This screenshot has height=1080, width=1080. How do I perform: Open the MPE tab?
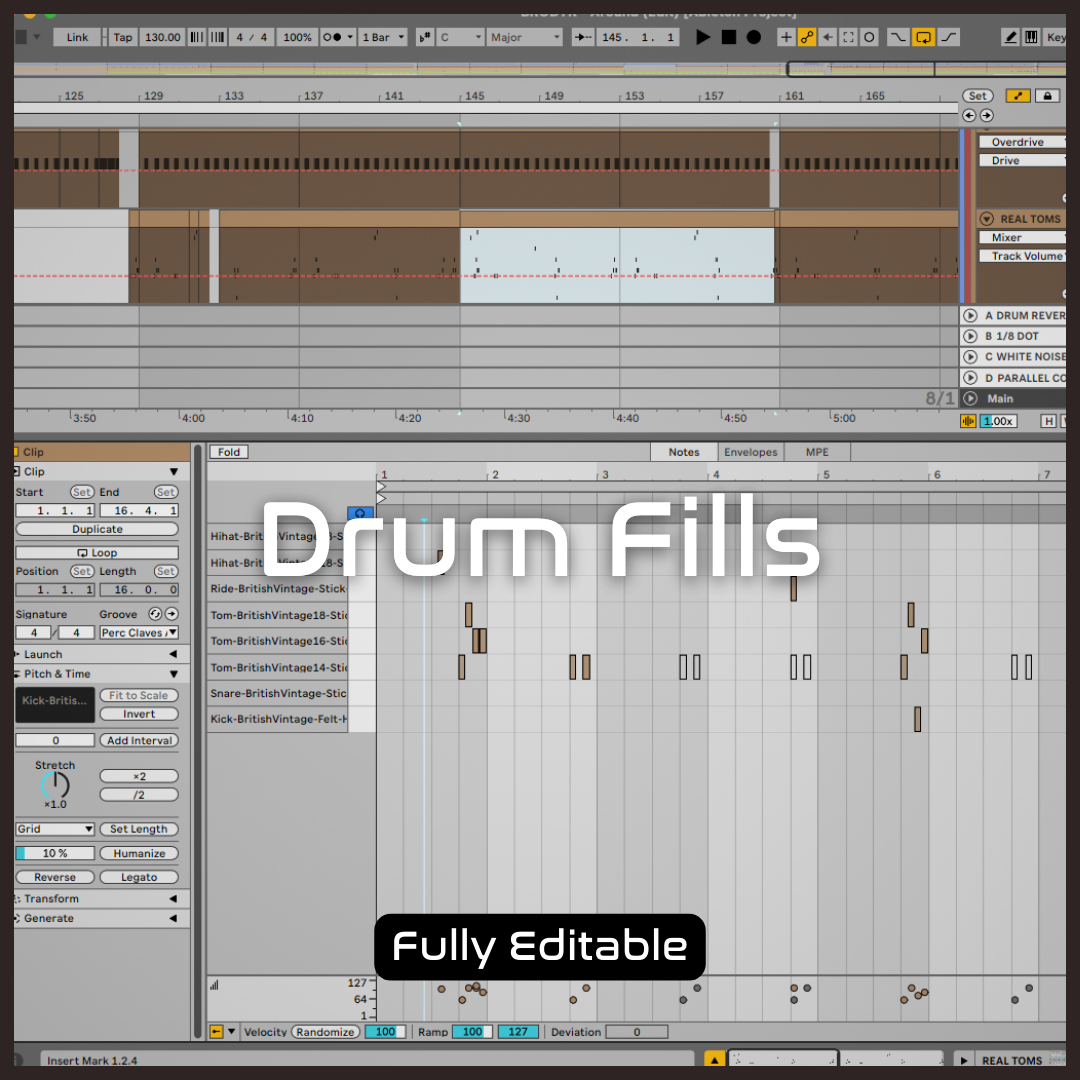pyautogui.click(x=817, y=452)
